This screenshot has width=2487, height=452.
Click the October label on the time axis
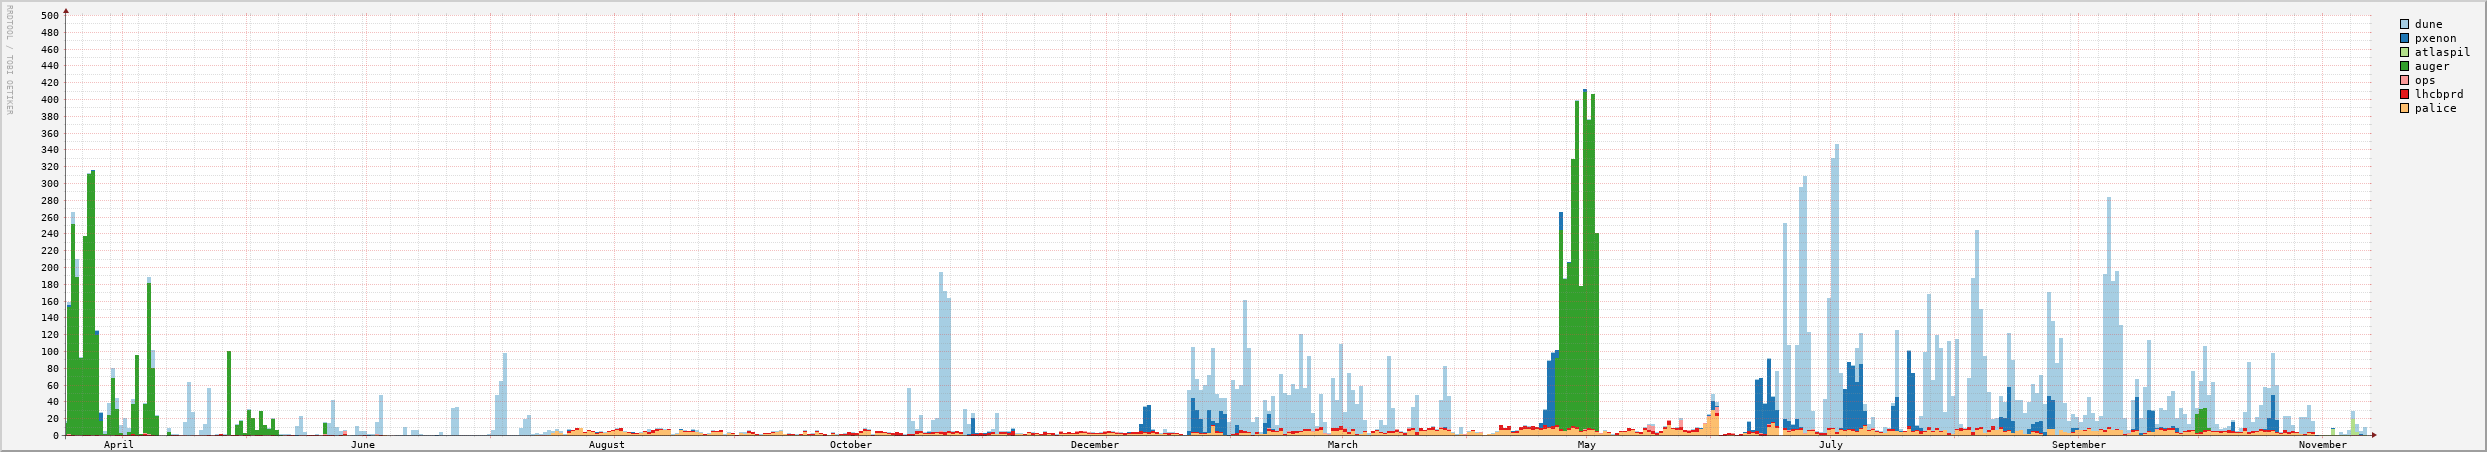(x=850, y=445)
